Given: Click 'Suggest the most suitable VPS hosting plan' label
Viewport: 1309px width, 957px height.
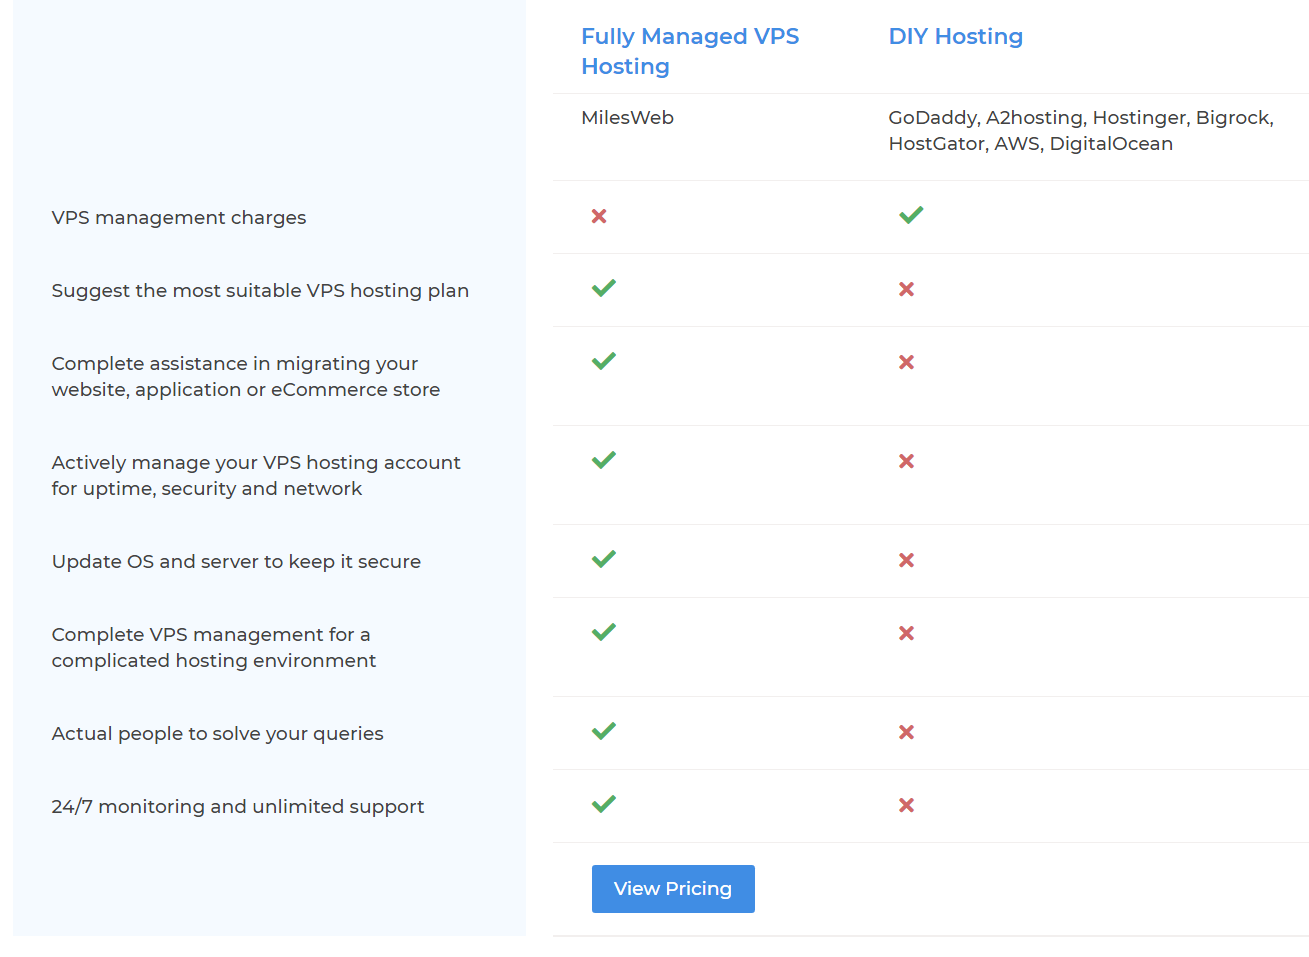Looking at the screenshot, I should 260,291.
